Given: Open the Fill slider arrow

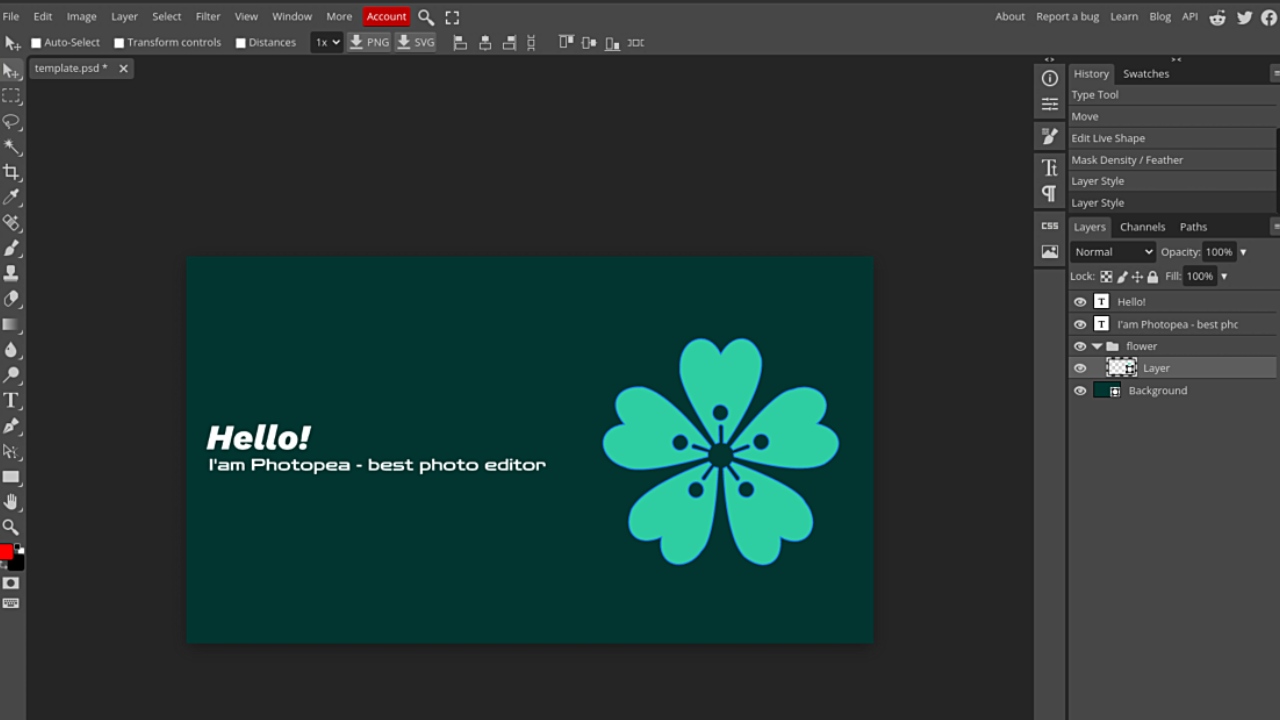Looking at the screenshot, I should coord(1223,276).
